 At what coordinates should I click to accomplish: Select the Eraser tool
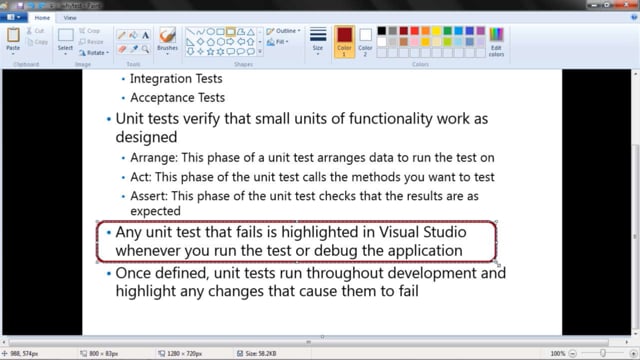[x=122, y=49]
